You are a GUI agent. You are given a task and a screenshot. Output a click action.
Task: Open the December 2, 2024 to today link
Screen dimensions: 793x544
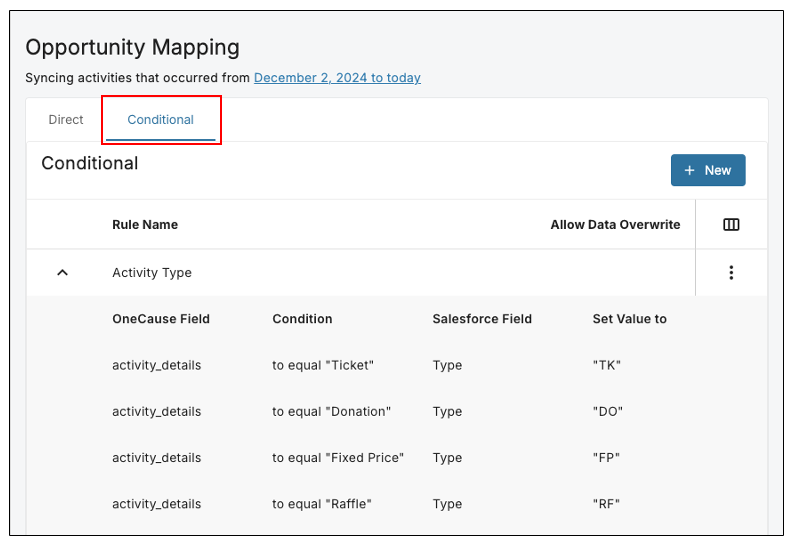(x=337, y=78)
